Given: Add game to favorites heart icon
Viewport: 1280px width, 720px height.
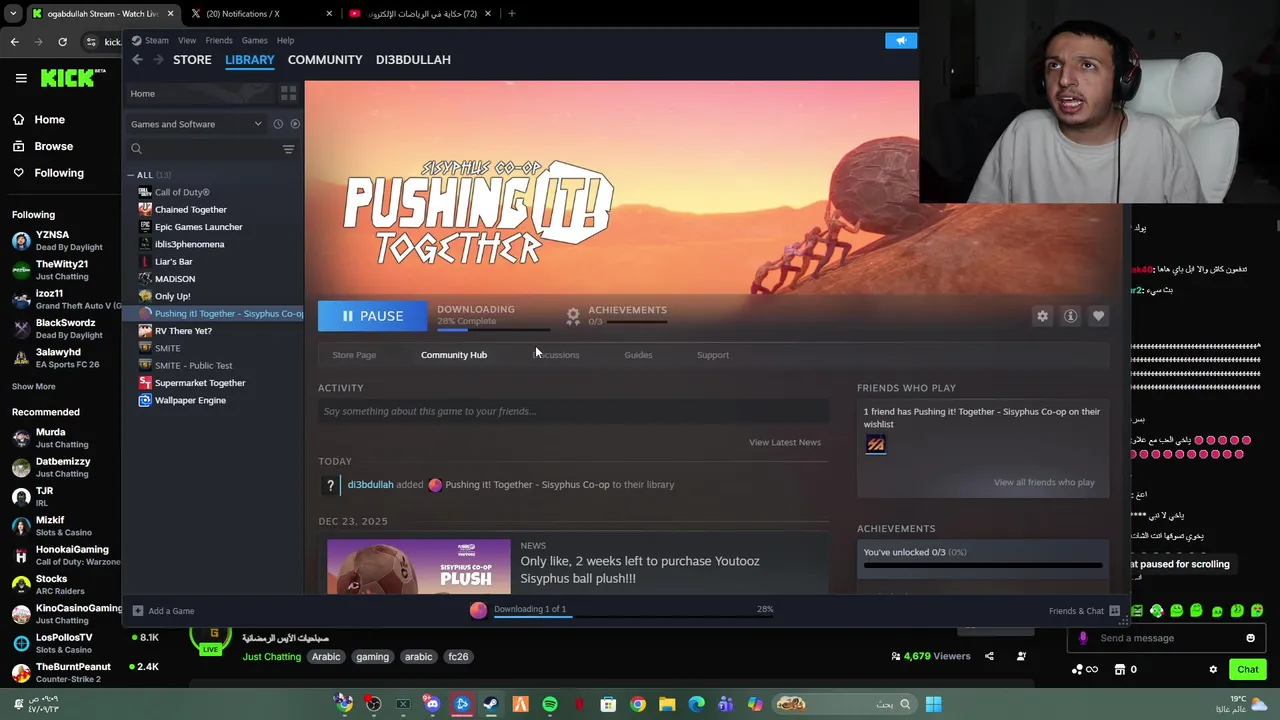Looking at the screenshot, I should pos(1098,316).
